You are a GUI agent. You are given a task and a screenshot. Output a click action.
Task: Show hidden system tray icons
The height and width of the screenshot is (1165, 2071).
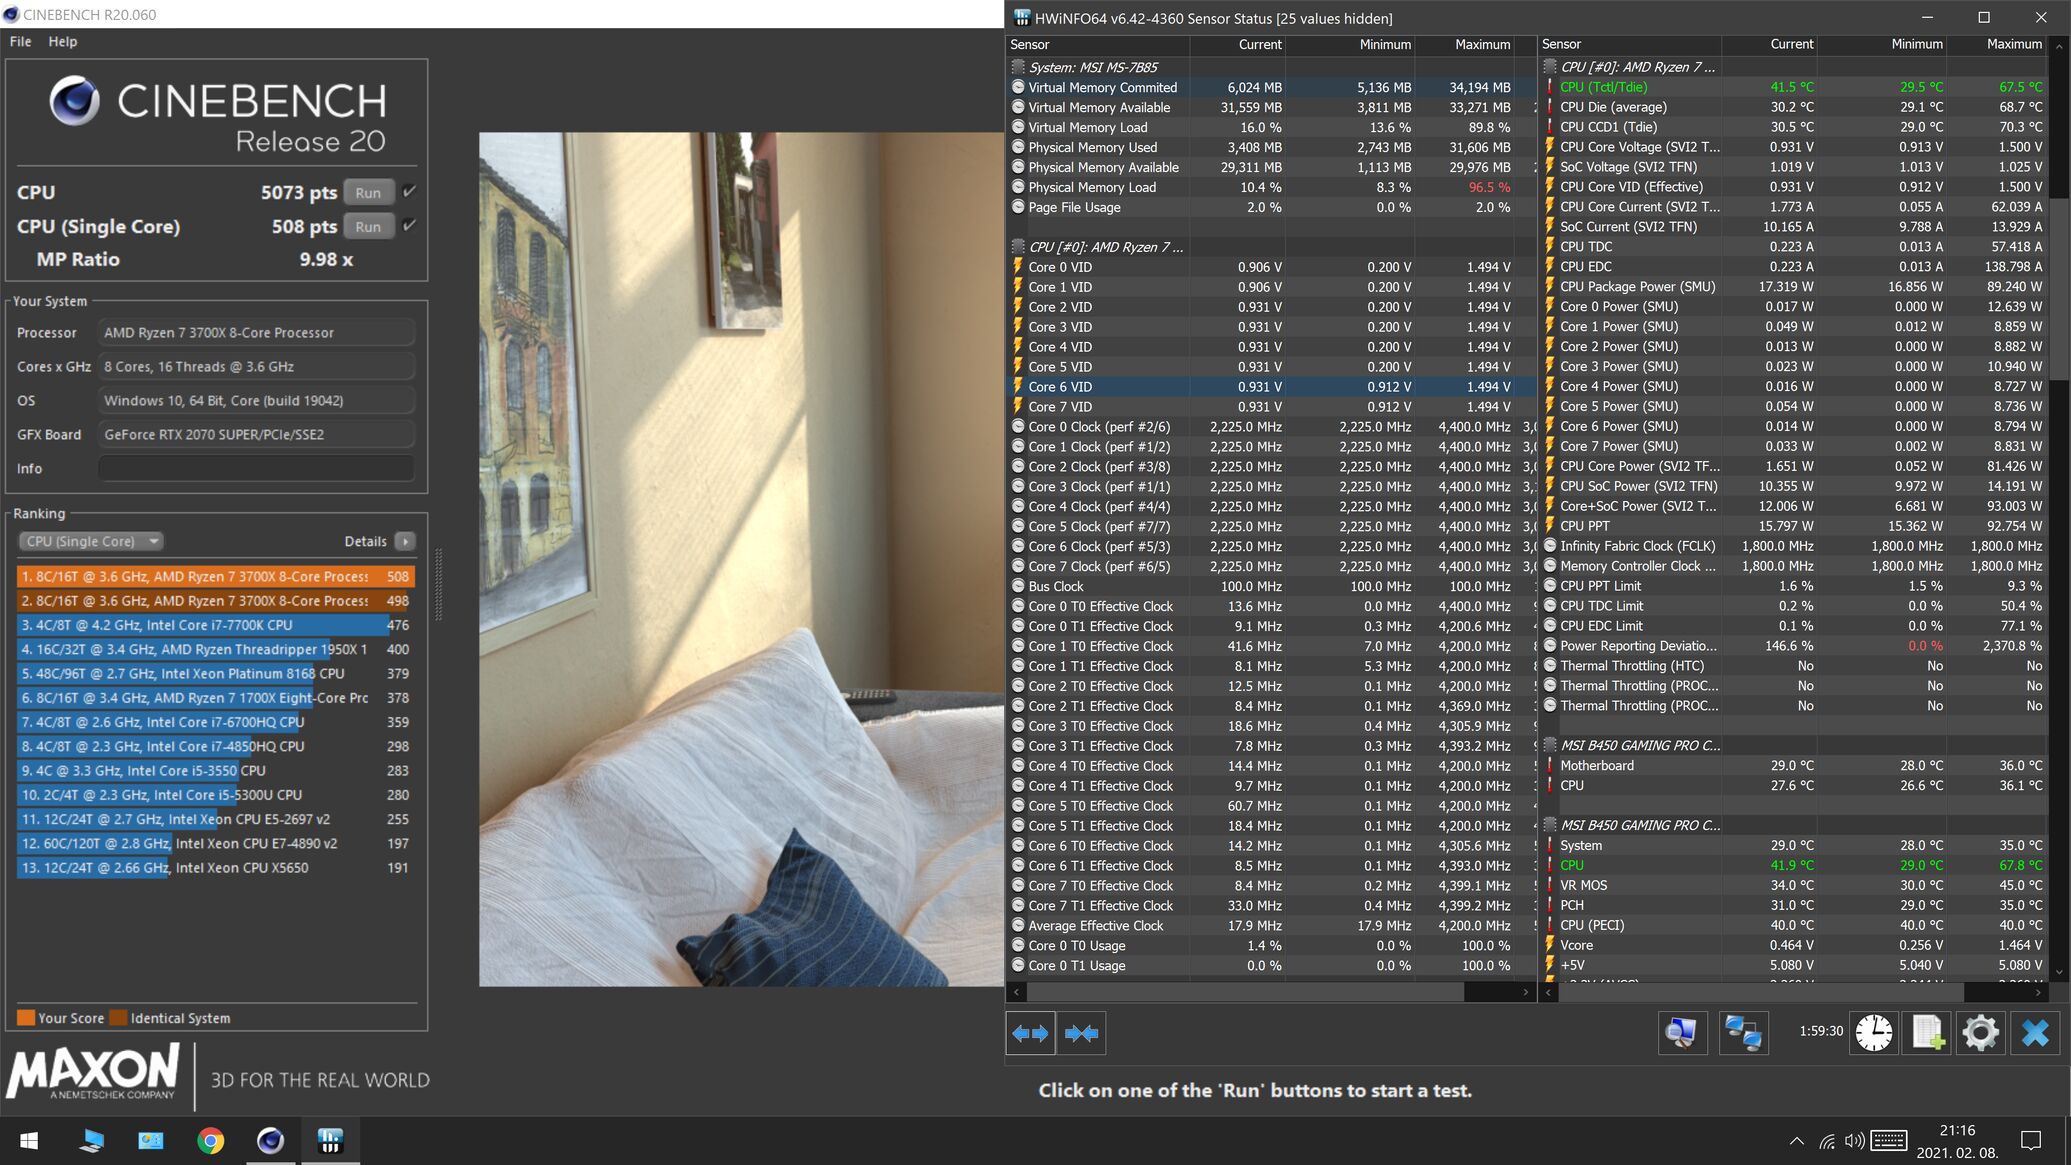tap(1796, 1141)
